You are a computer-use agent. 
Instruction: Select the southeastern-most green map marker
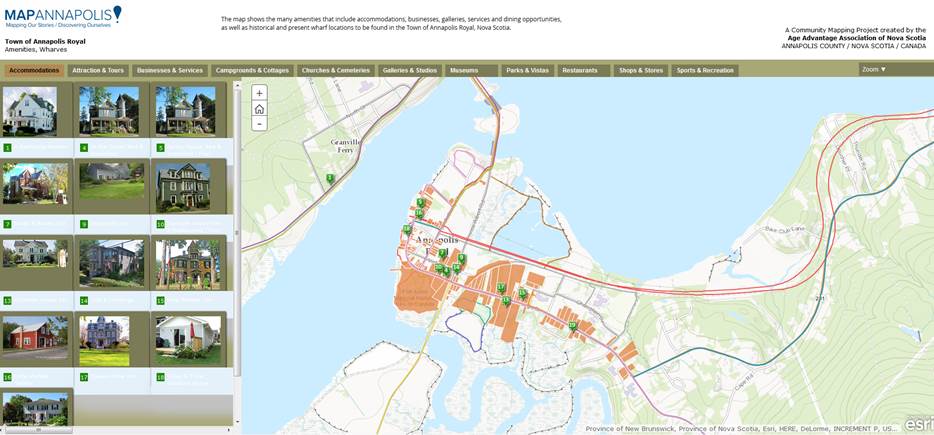pos(572,326)
